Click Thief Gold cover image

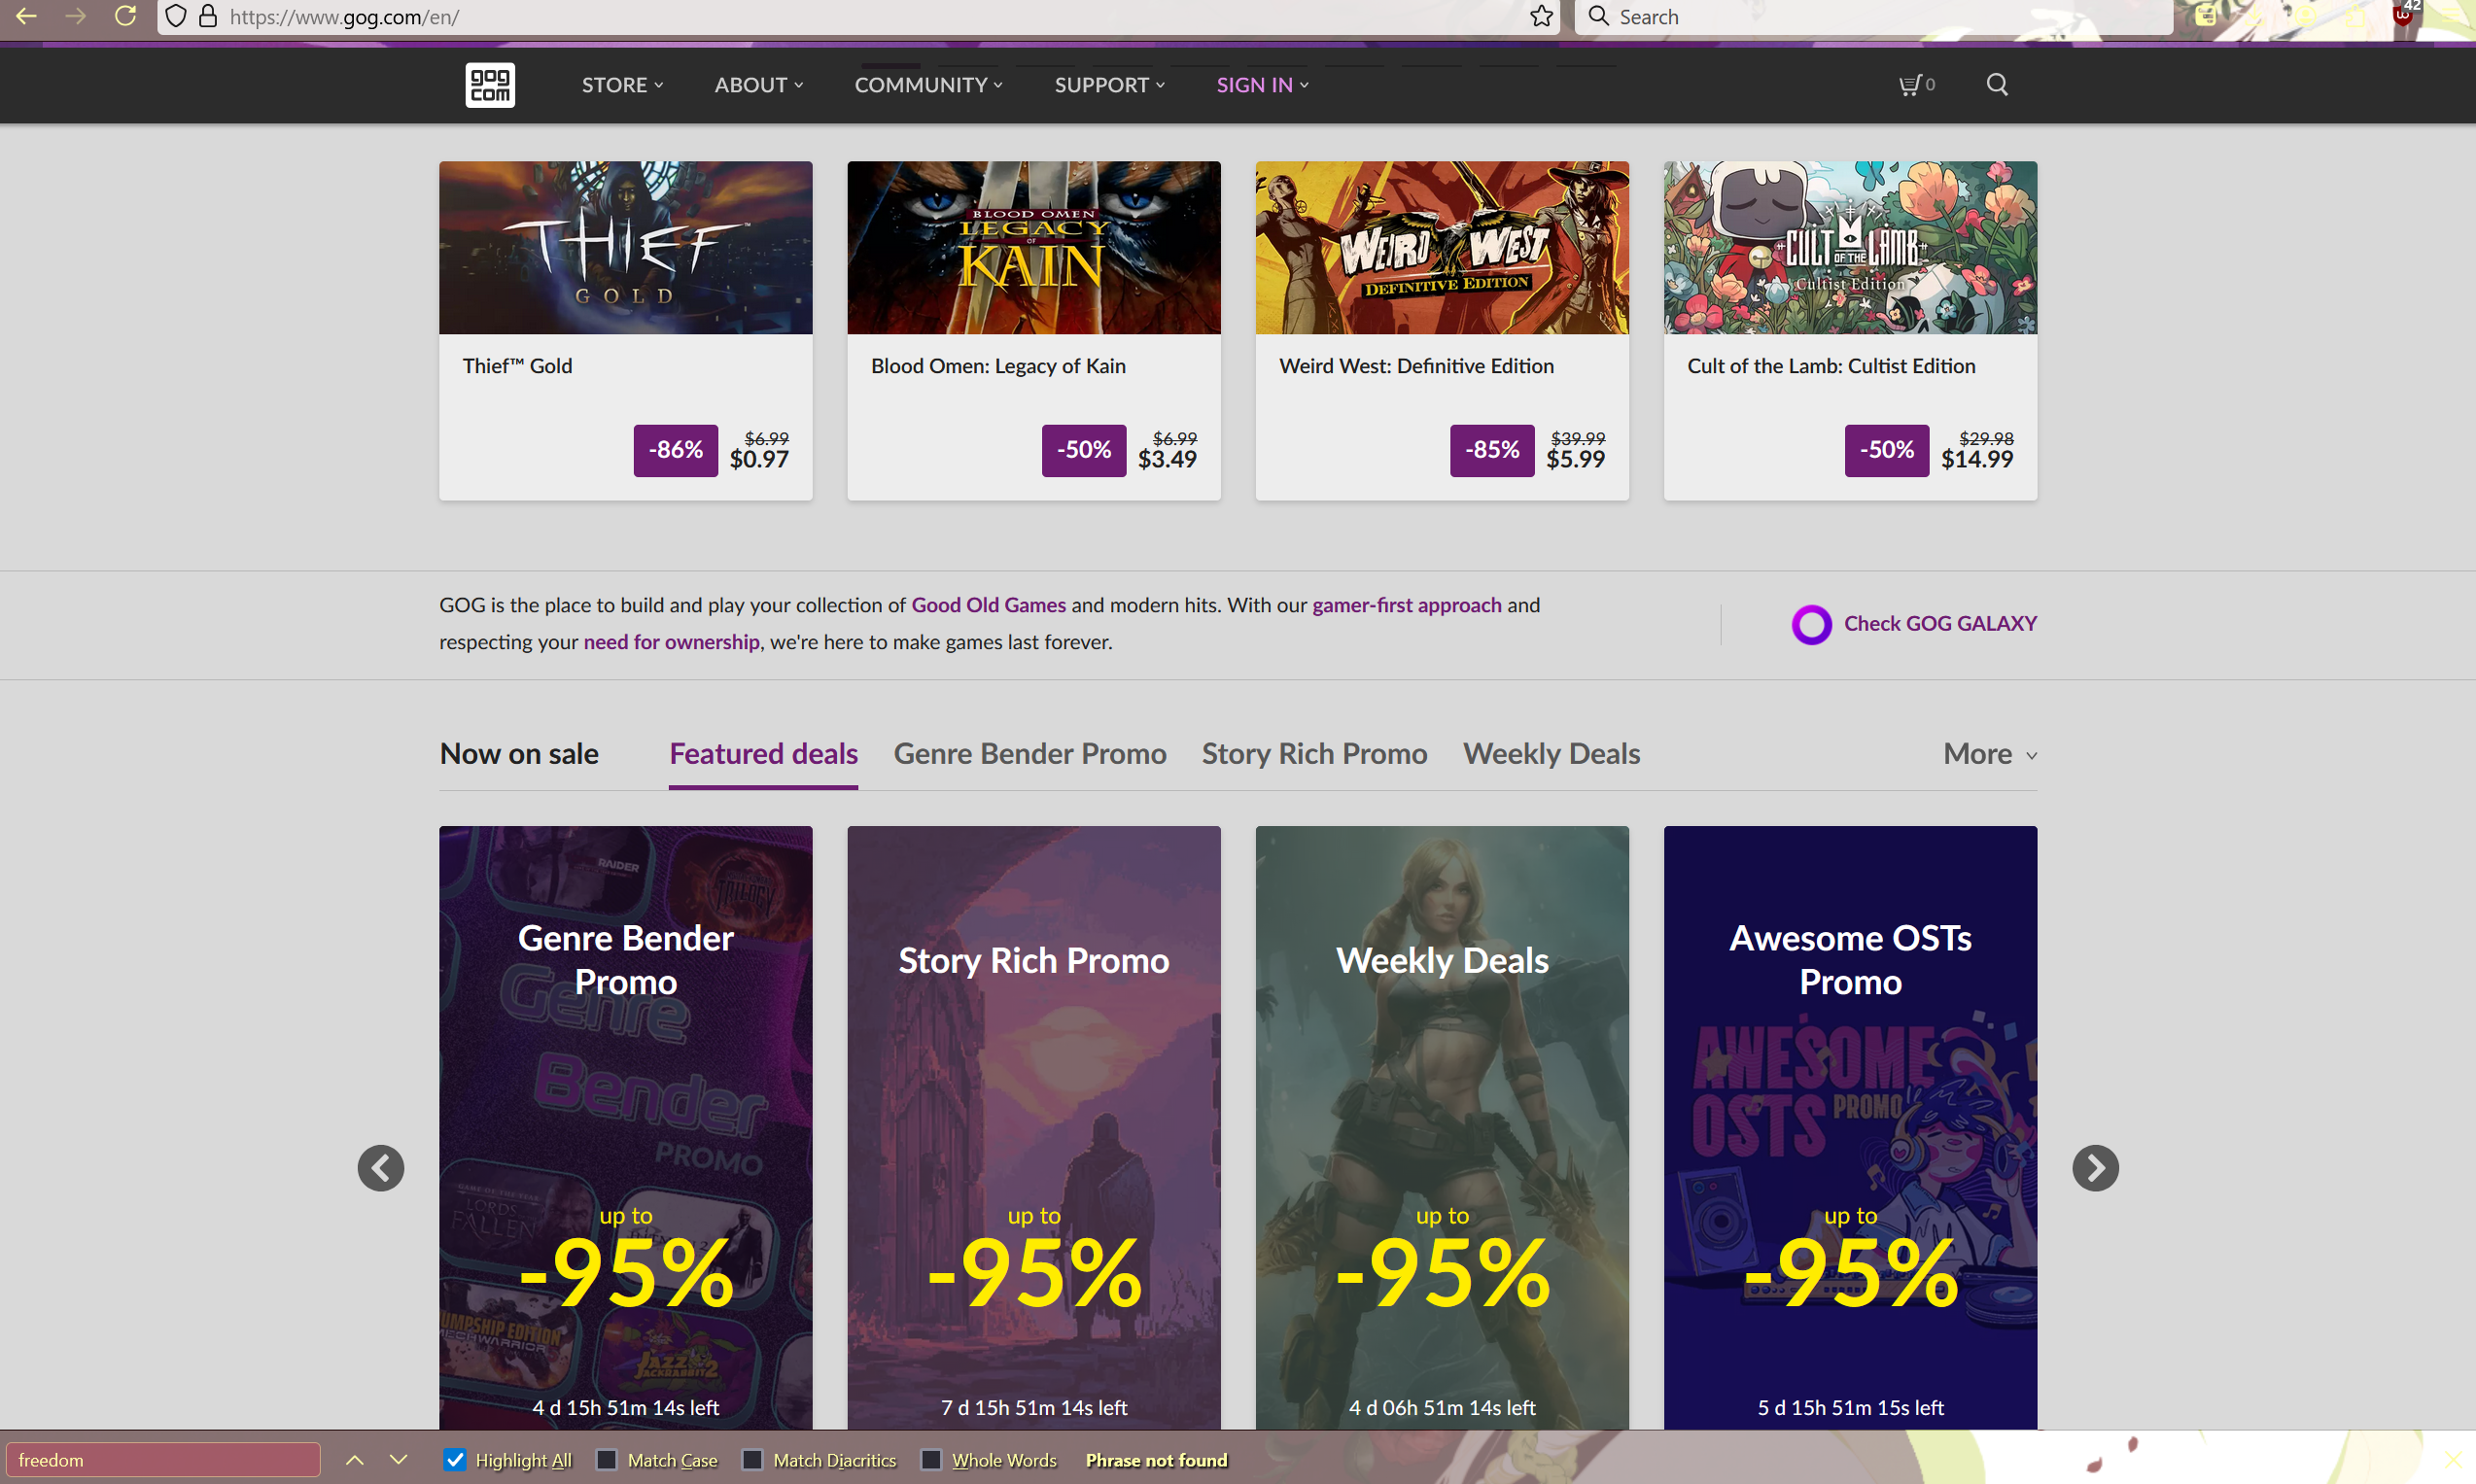(626, 248)
